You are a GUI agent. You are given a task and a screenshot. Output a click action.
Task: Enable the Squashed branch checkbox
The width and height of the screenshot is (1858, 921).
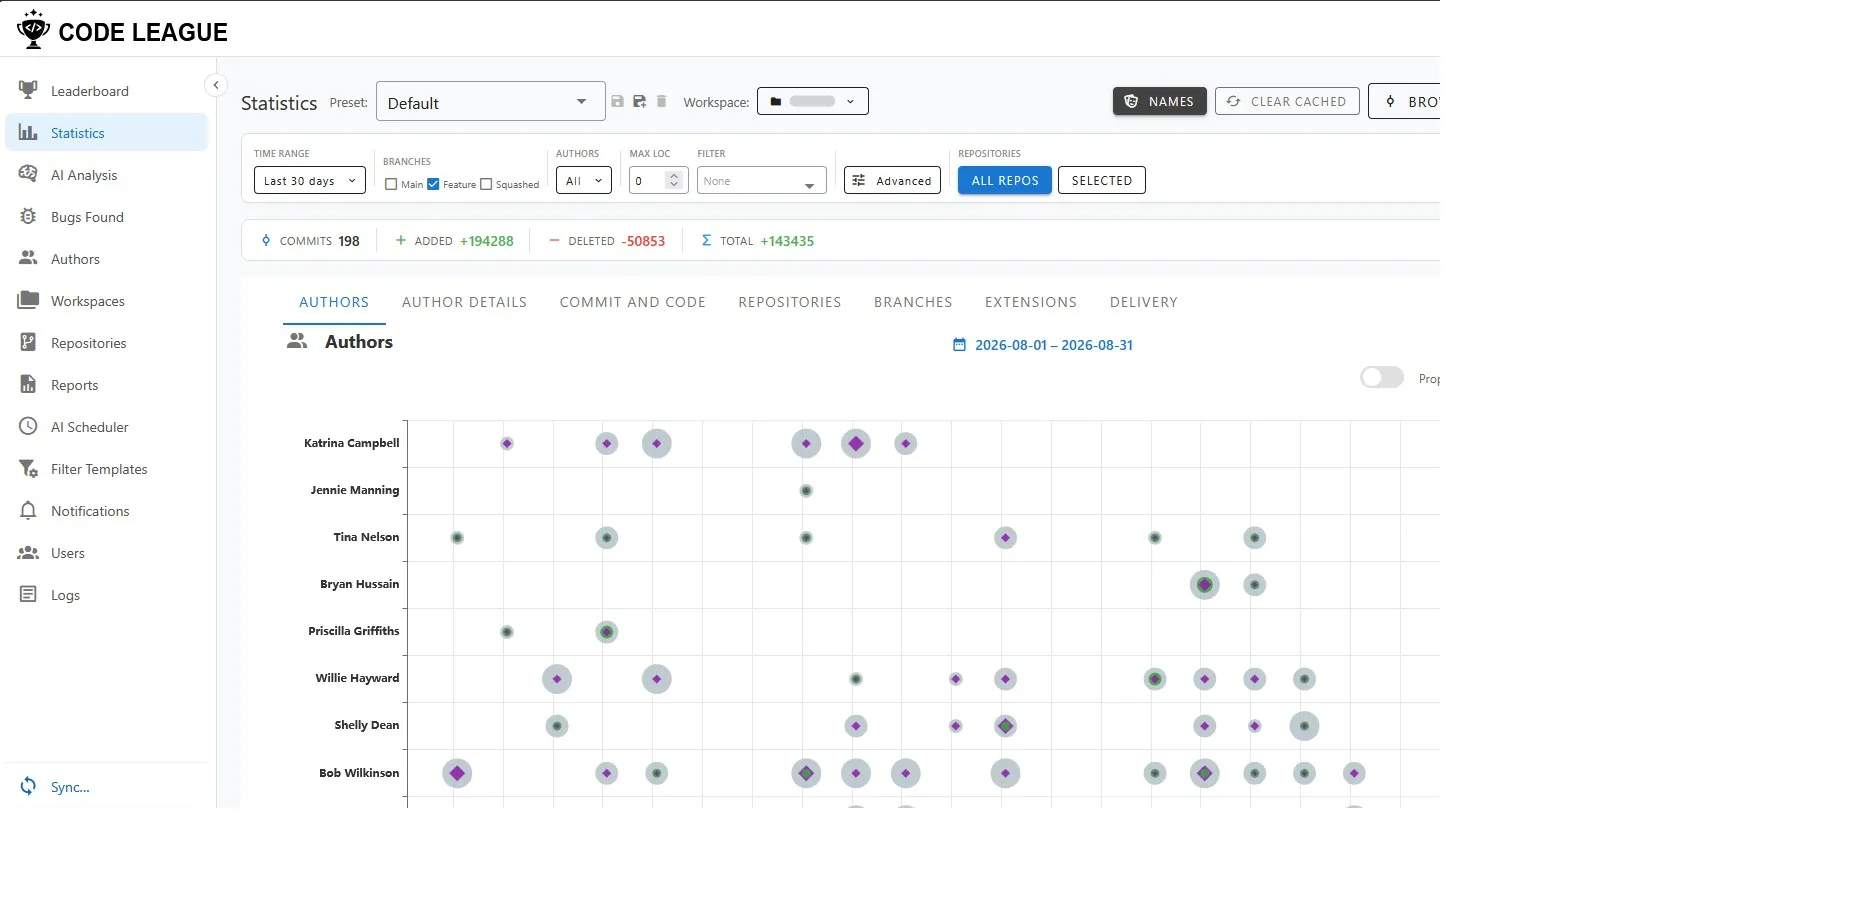[x=486, y=184]
